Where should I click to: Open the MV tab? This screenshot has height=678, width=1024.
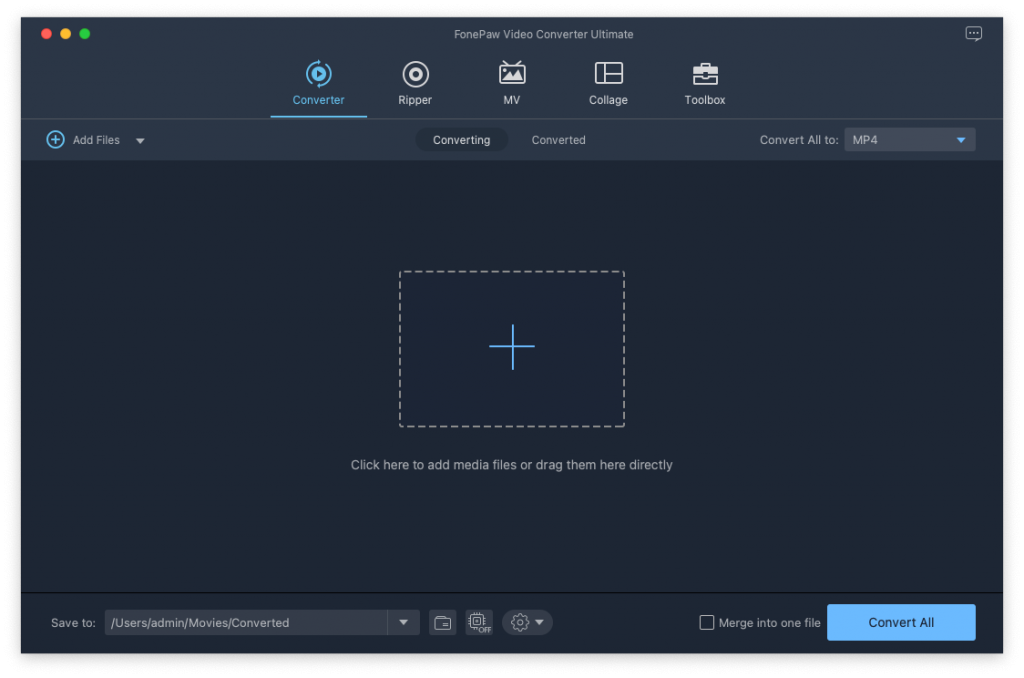tap(511, 84)
